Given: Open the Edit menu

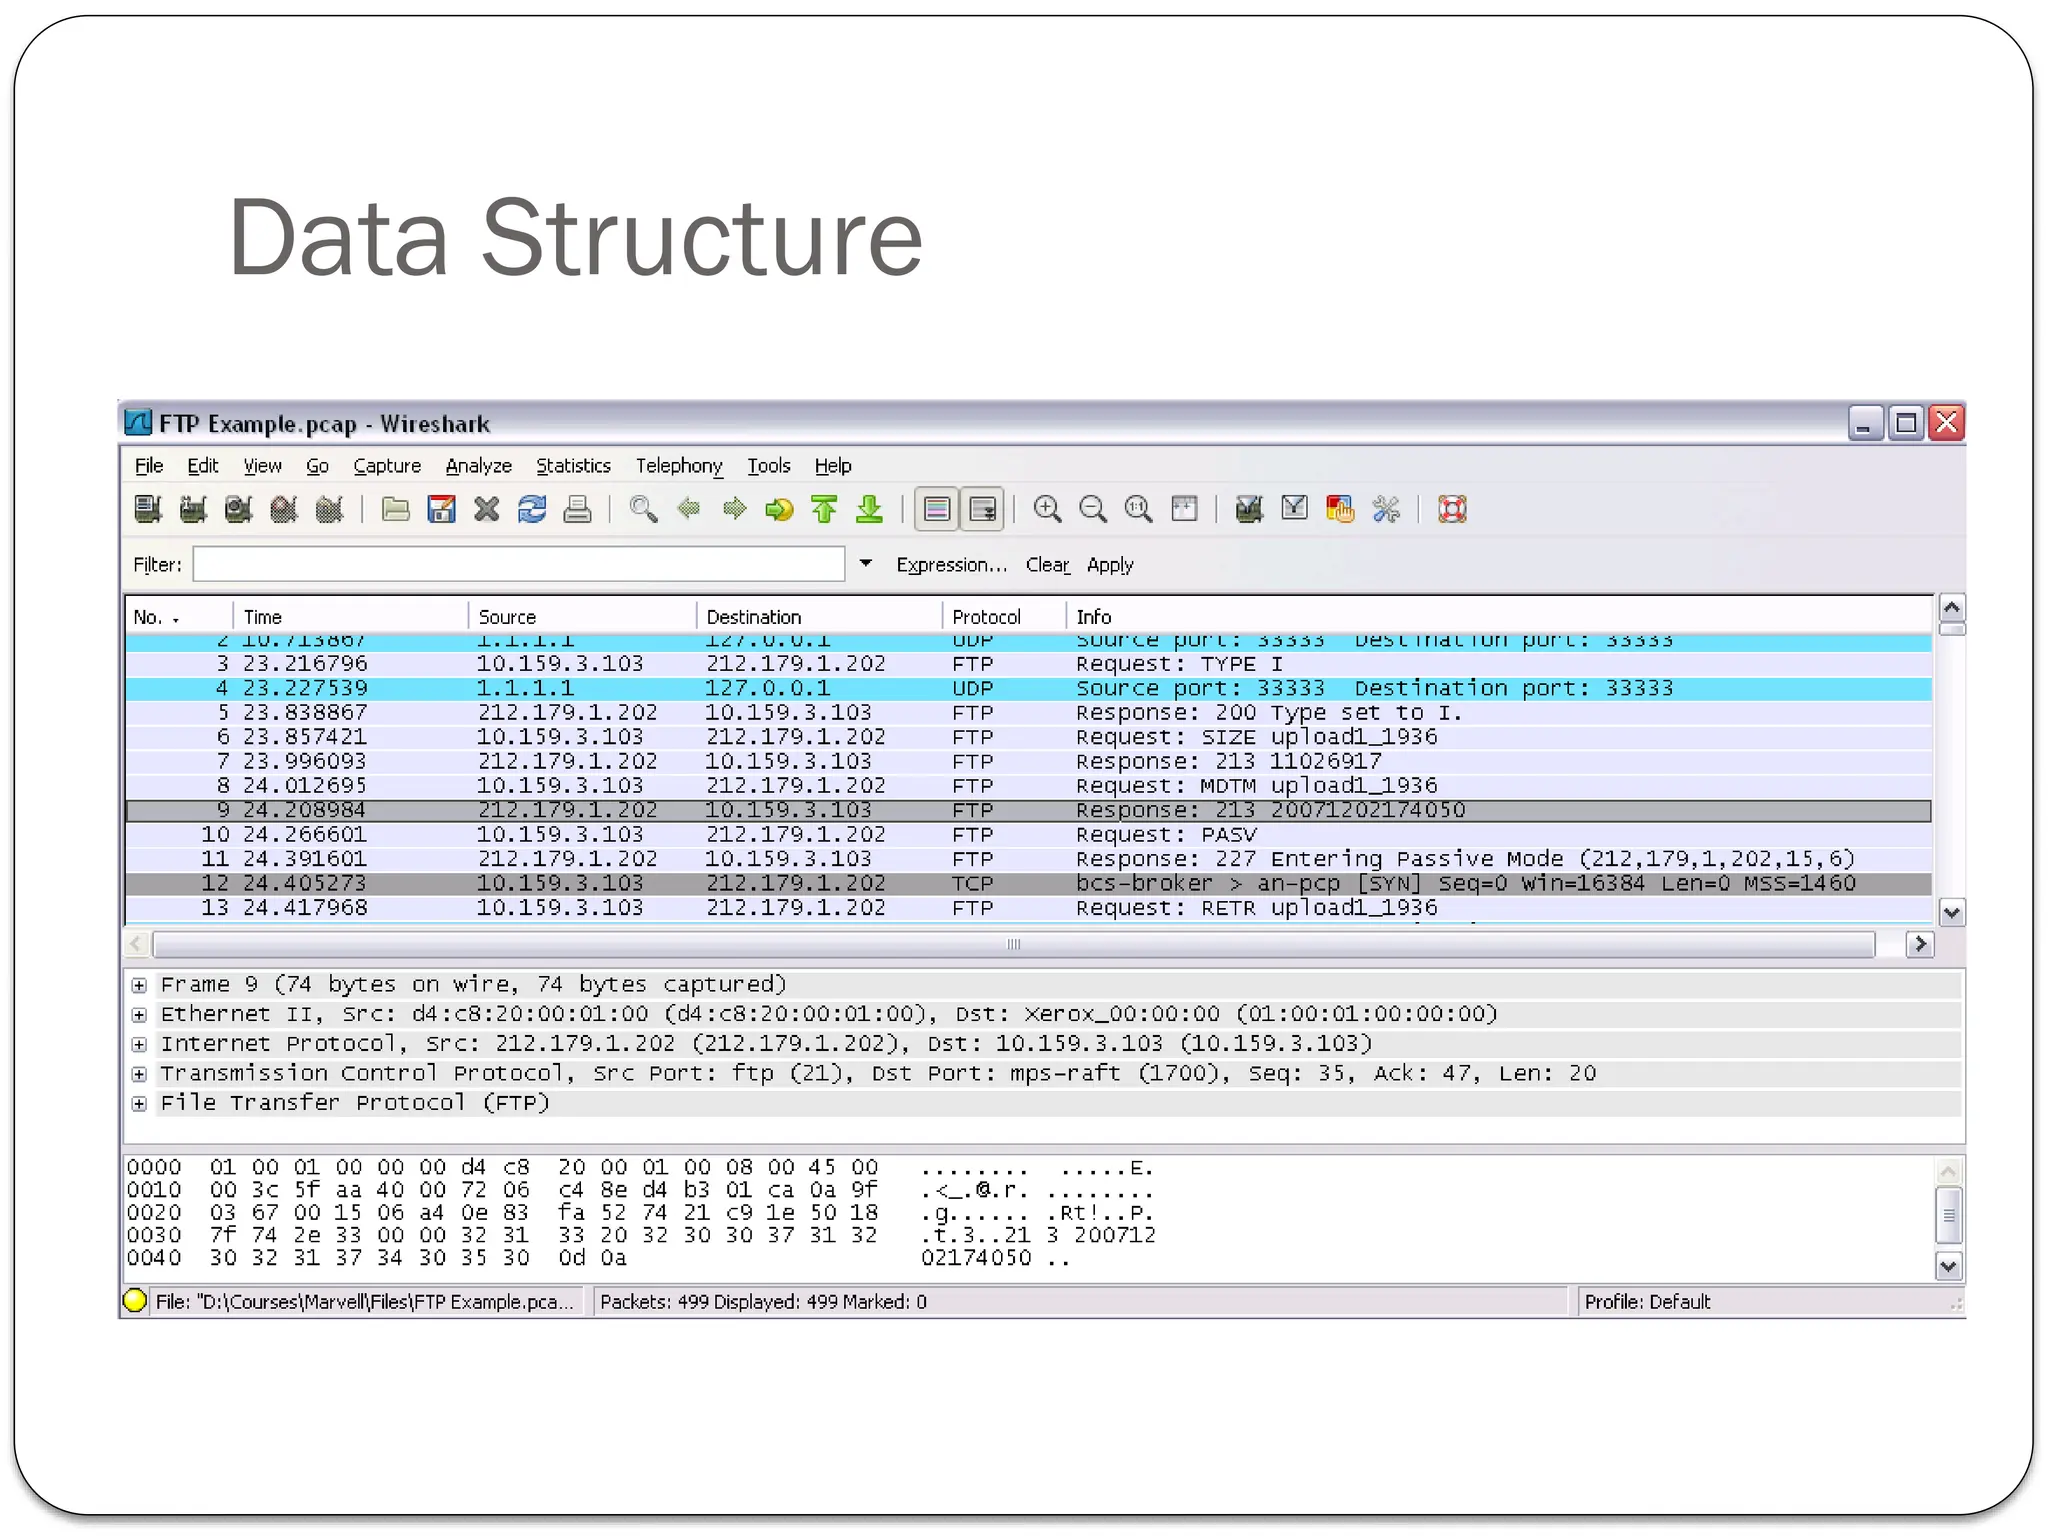Looking at the screenshot, I should coord(203,466).
